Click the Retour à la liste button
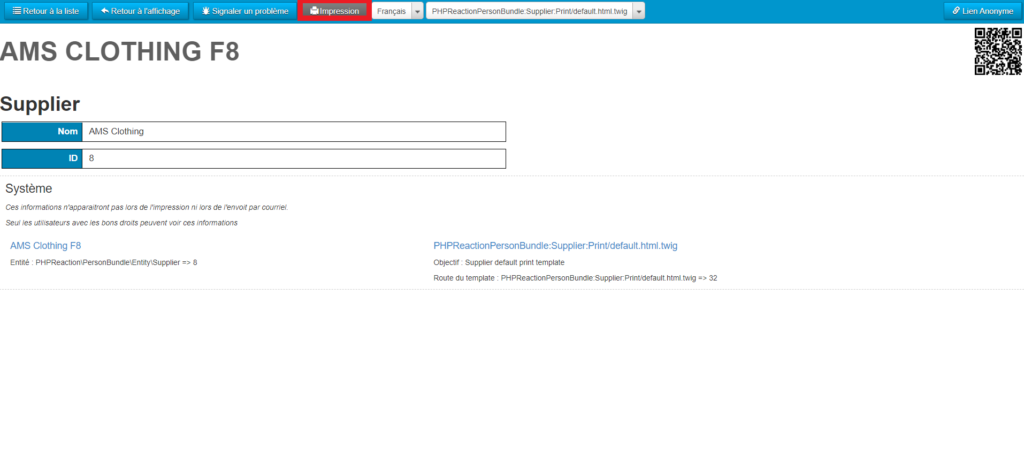Screen dimensions: 1024x462 coord(46,11)
